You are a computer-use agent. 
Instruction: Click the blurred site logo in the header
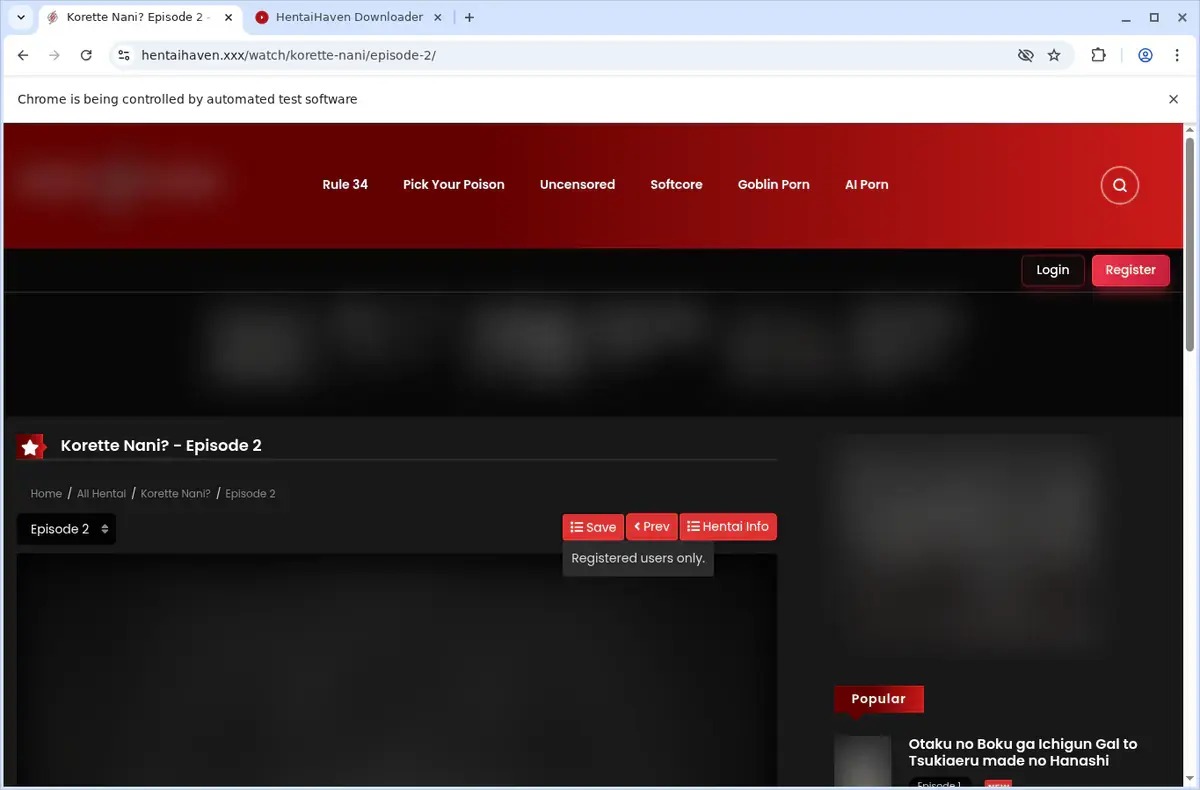coord(120,183)
